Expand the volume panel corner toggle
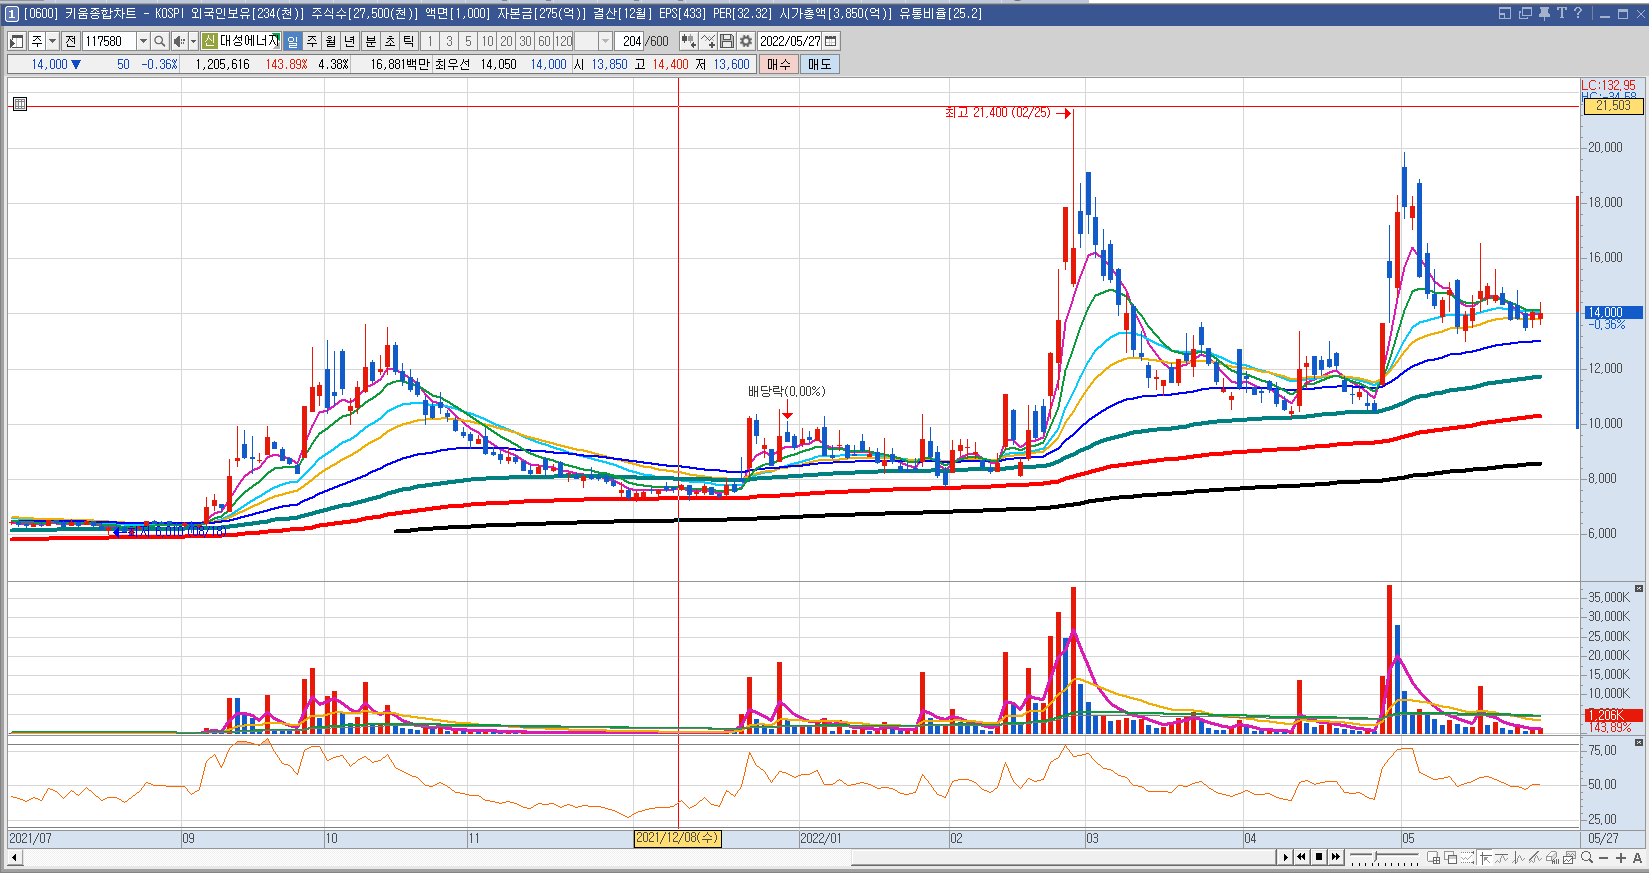The image size is (1649, 873). pyautogui.click(x=1639, y=589)
